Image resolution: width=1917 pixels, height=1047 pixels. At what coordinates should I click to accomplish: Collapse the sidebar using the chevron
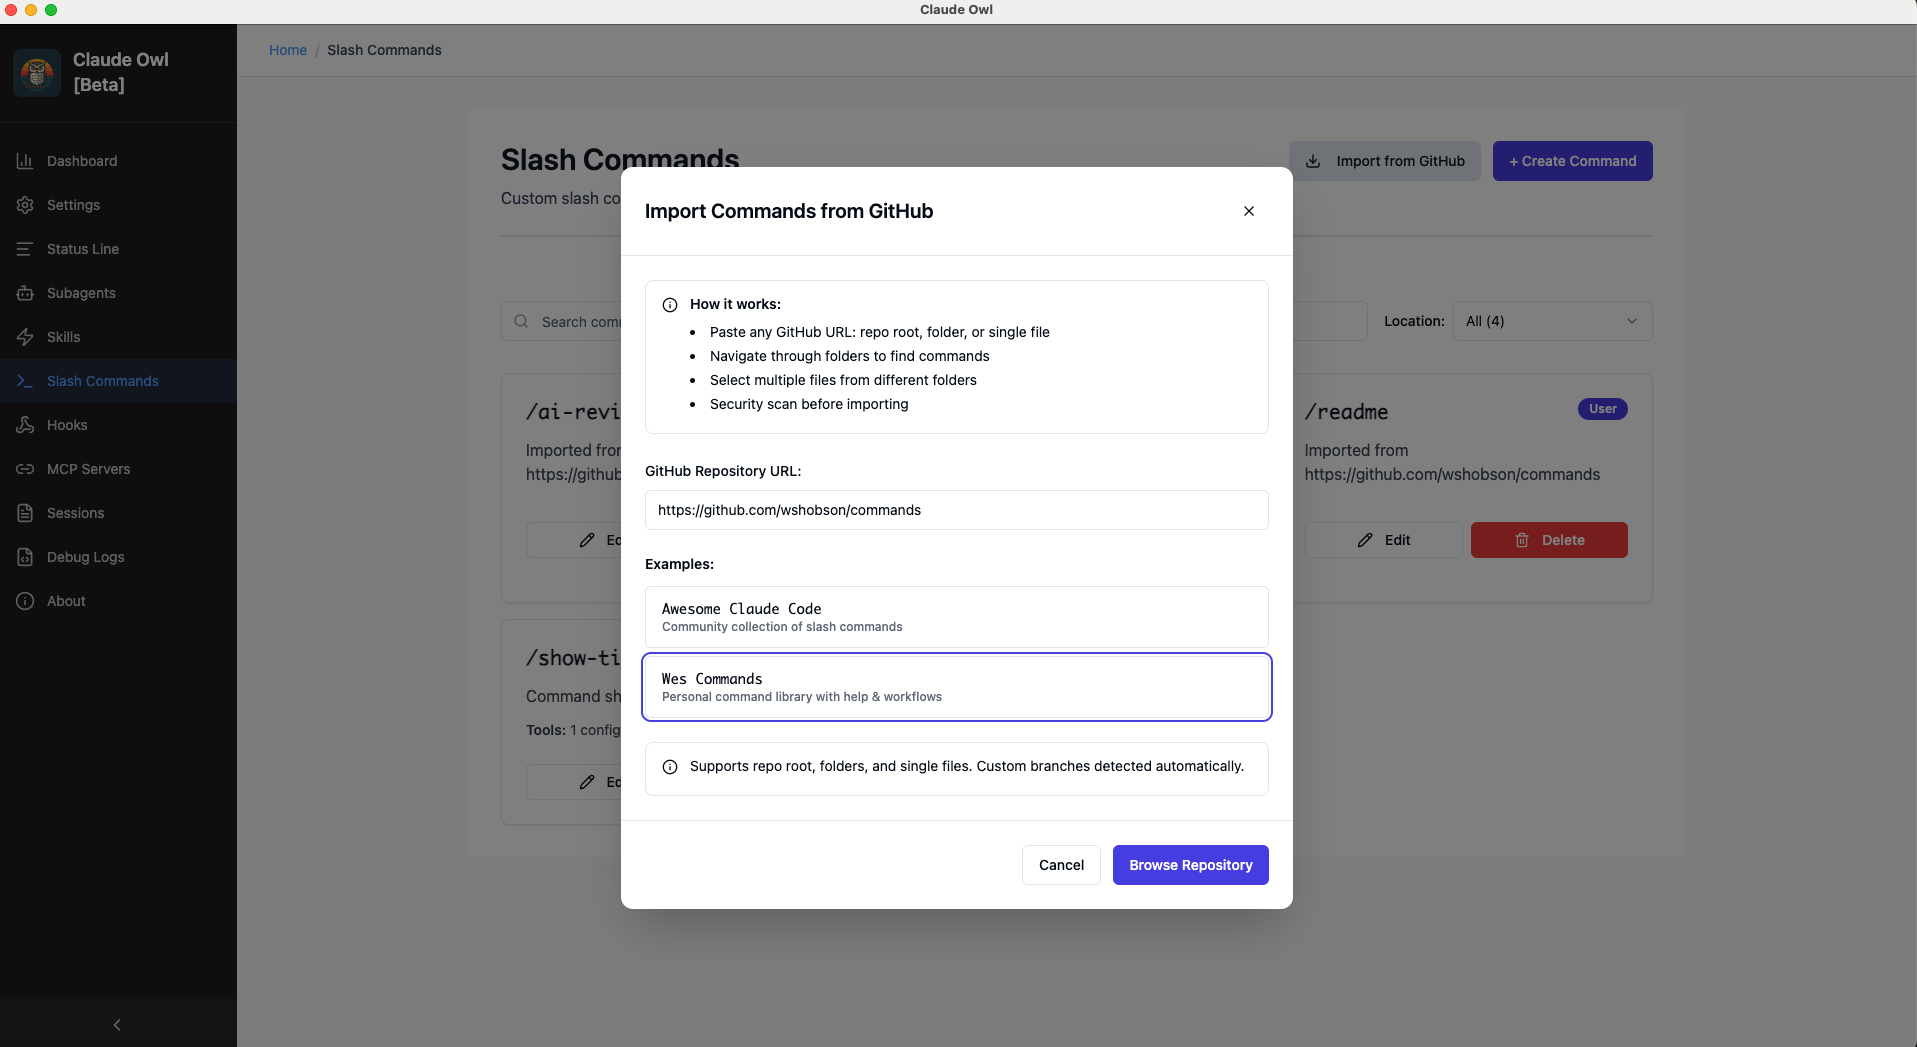pos(117,1024)
